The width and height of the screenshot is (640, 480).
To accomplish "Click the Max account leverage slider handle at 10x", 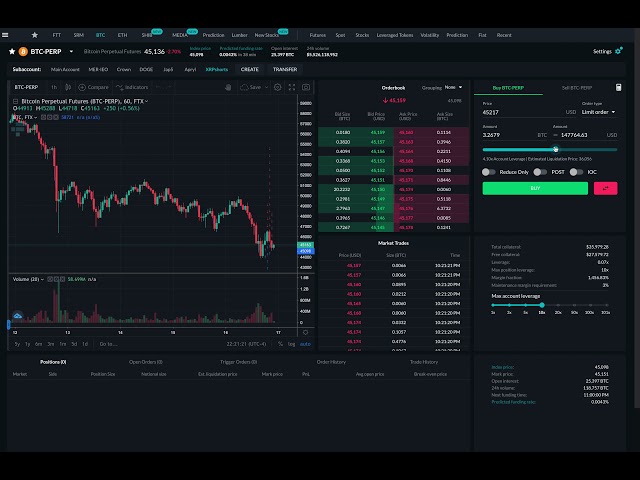I will (x=542, y=305).
